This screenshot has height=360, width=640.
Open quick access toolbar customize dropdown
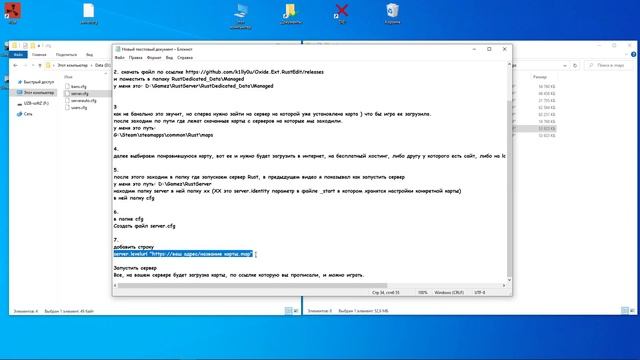click(x=39, y=45)
